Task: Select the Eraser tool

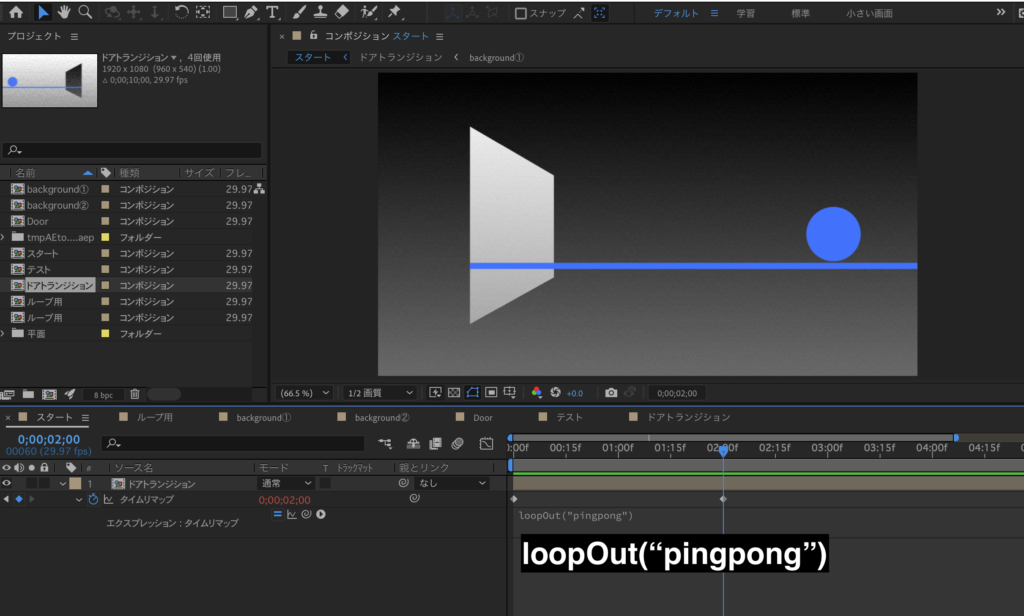Action: point(341,13)
